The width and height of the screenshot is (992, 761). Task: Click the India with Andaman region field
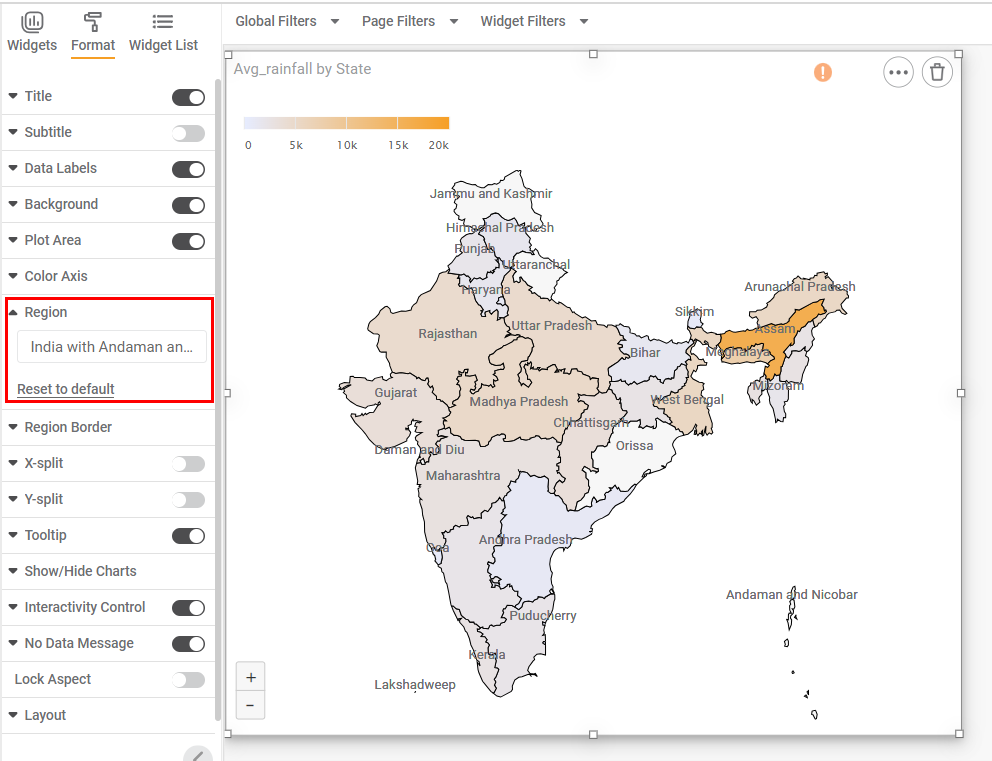click(111, 347)
